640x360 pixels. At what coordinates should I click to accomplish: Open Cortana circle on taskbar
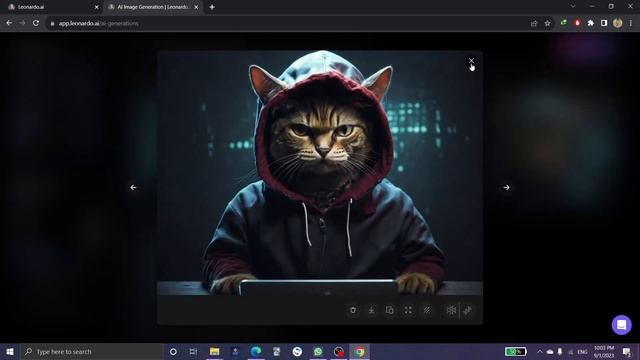pos(173,351)
